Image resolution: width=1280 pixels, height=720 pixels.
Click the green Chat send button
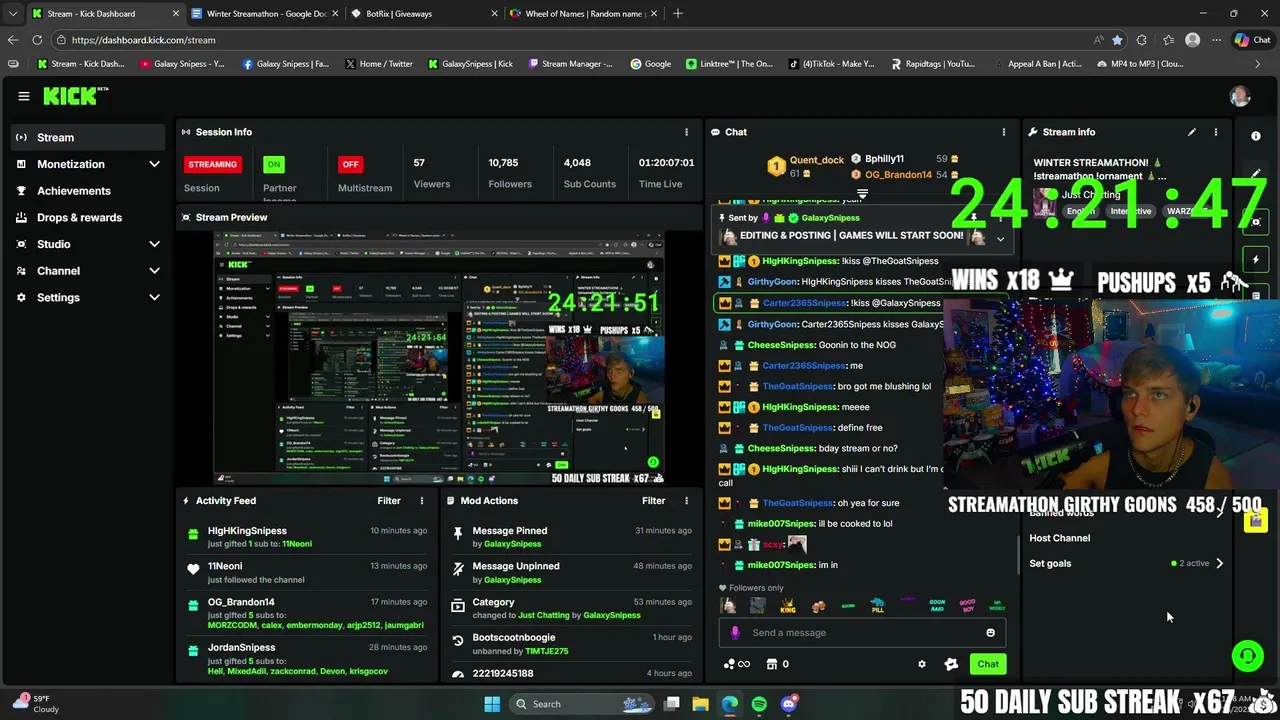[x=988, y=664]
